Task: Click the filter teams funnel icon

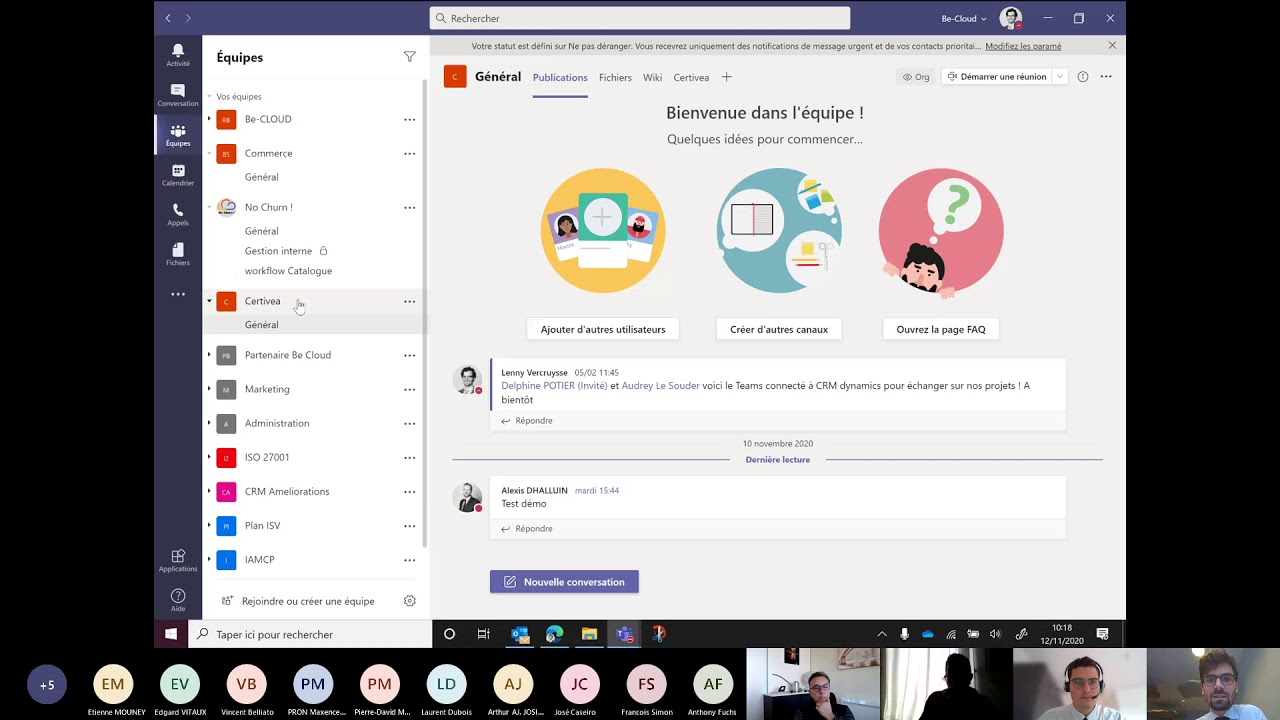Action: 410,57
